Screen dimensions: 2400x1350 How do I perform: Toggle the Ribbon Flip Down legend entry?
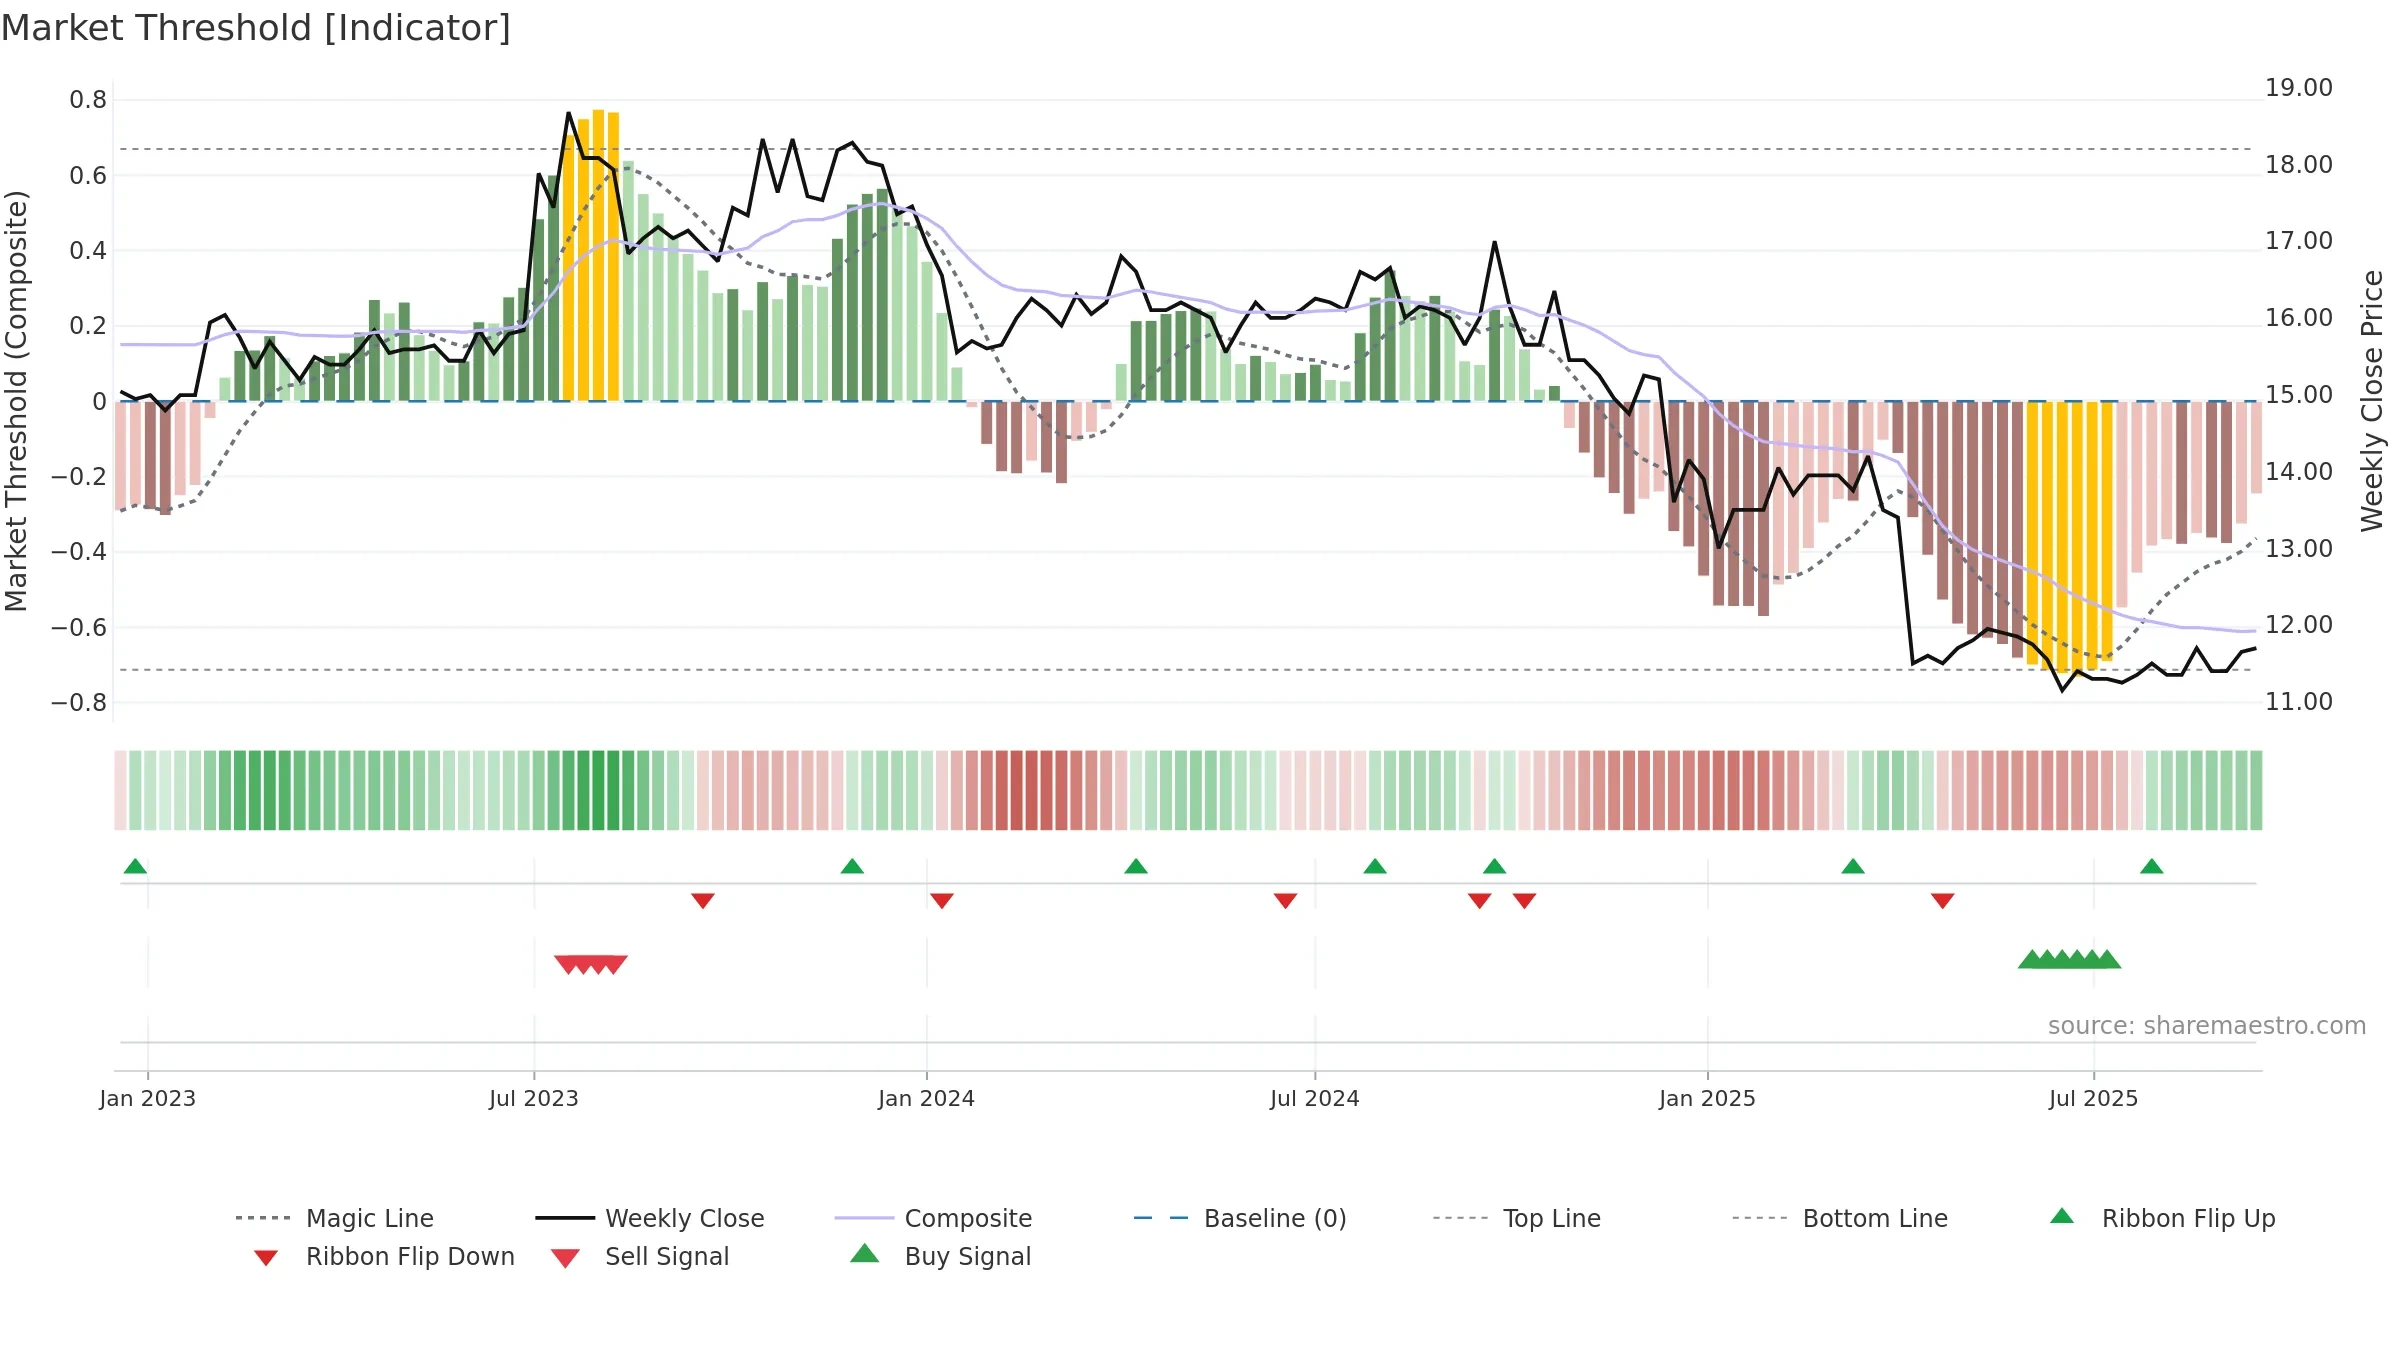pos(384,1256)
